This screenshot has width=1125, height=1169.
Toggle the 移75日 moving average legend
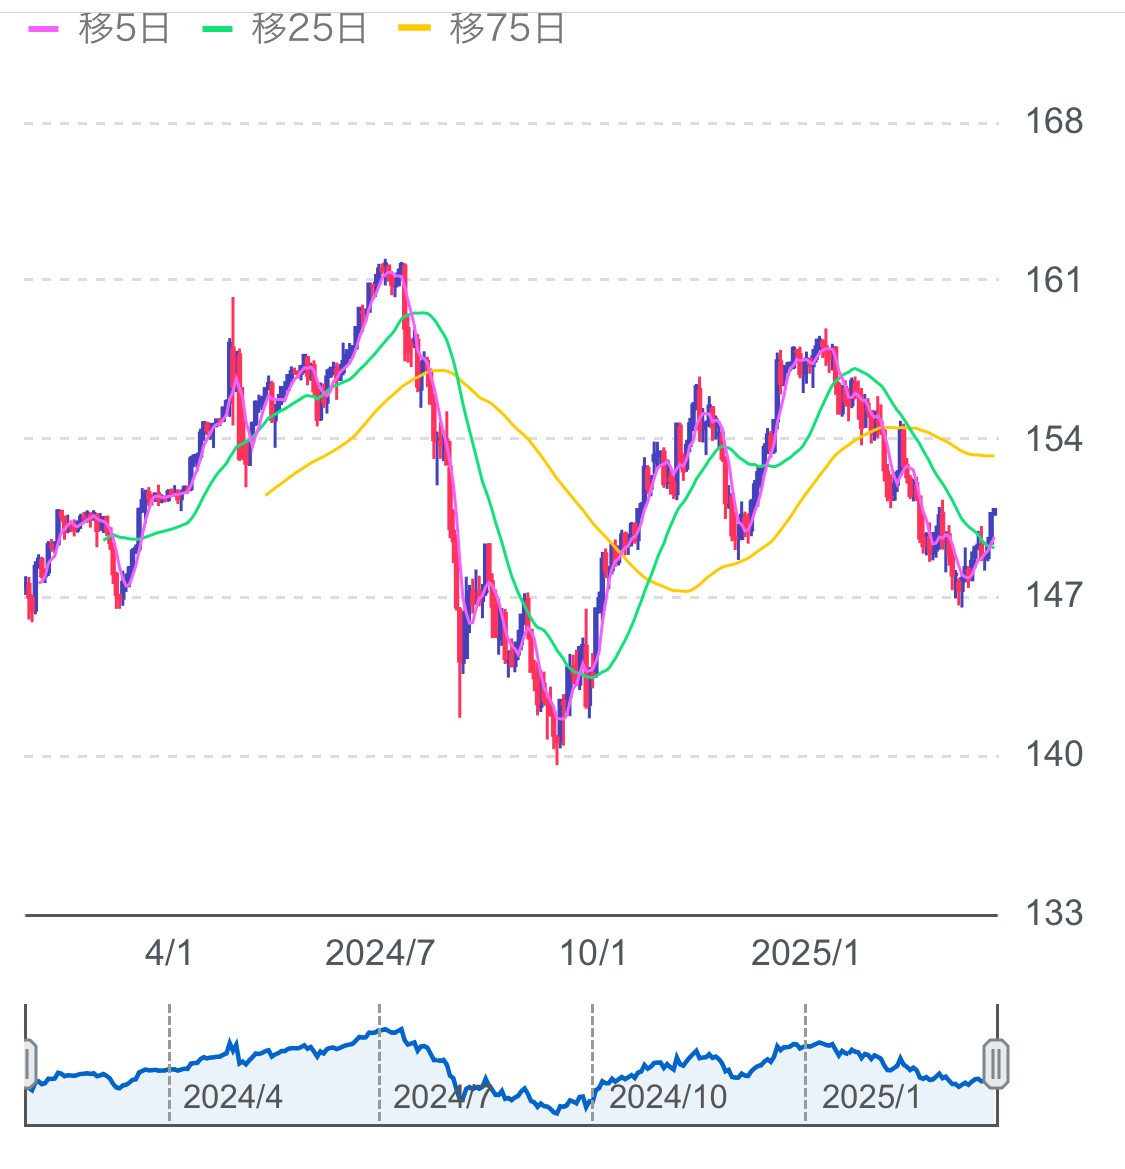click(482, 29)
